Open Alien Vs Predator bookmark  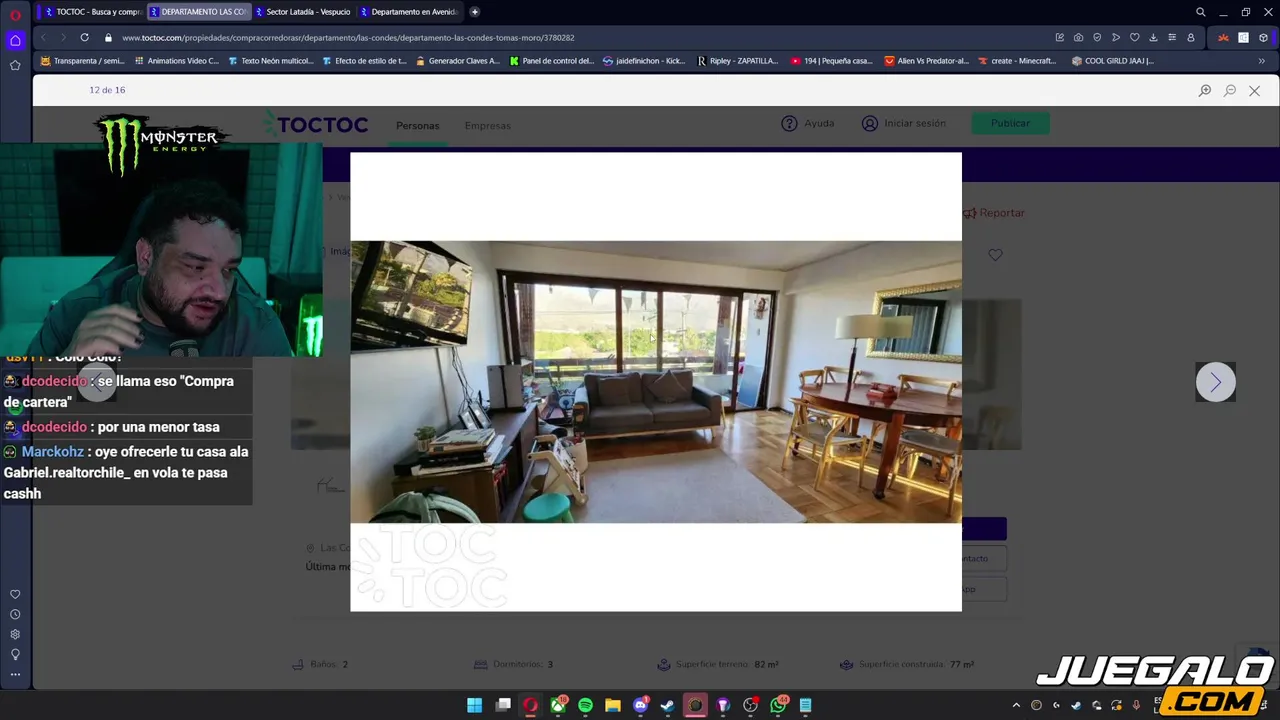(x=926, y=61)
